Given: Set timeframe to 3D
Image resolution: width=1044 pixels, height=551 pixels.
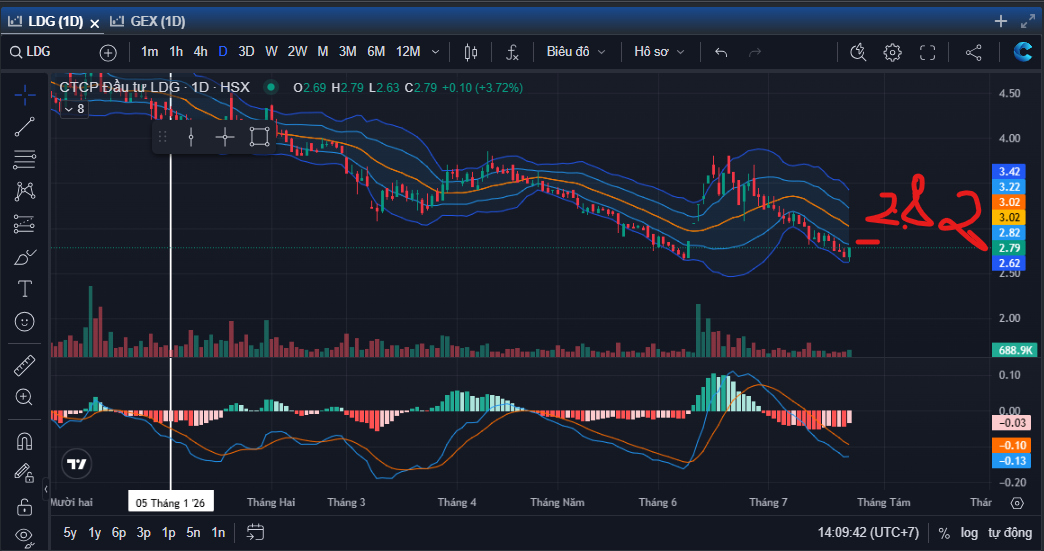Looking at the screenshot, I should coord(246,51).
